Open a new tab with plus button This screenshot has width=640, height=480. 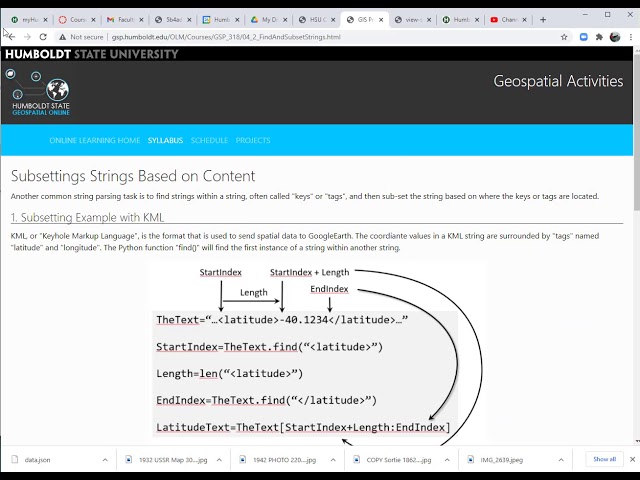tap(543, 20)
